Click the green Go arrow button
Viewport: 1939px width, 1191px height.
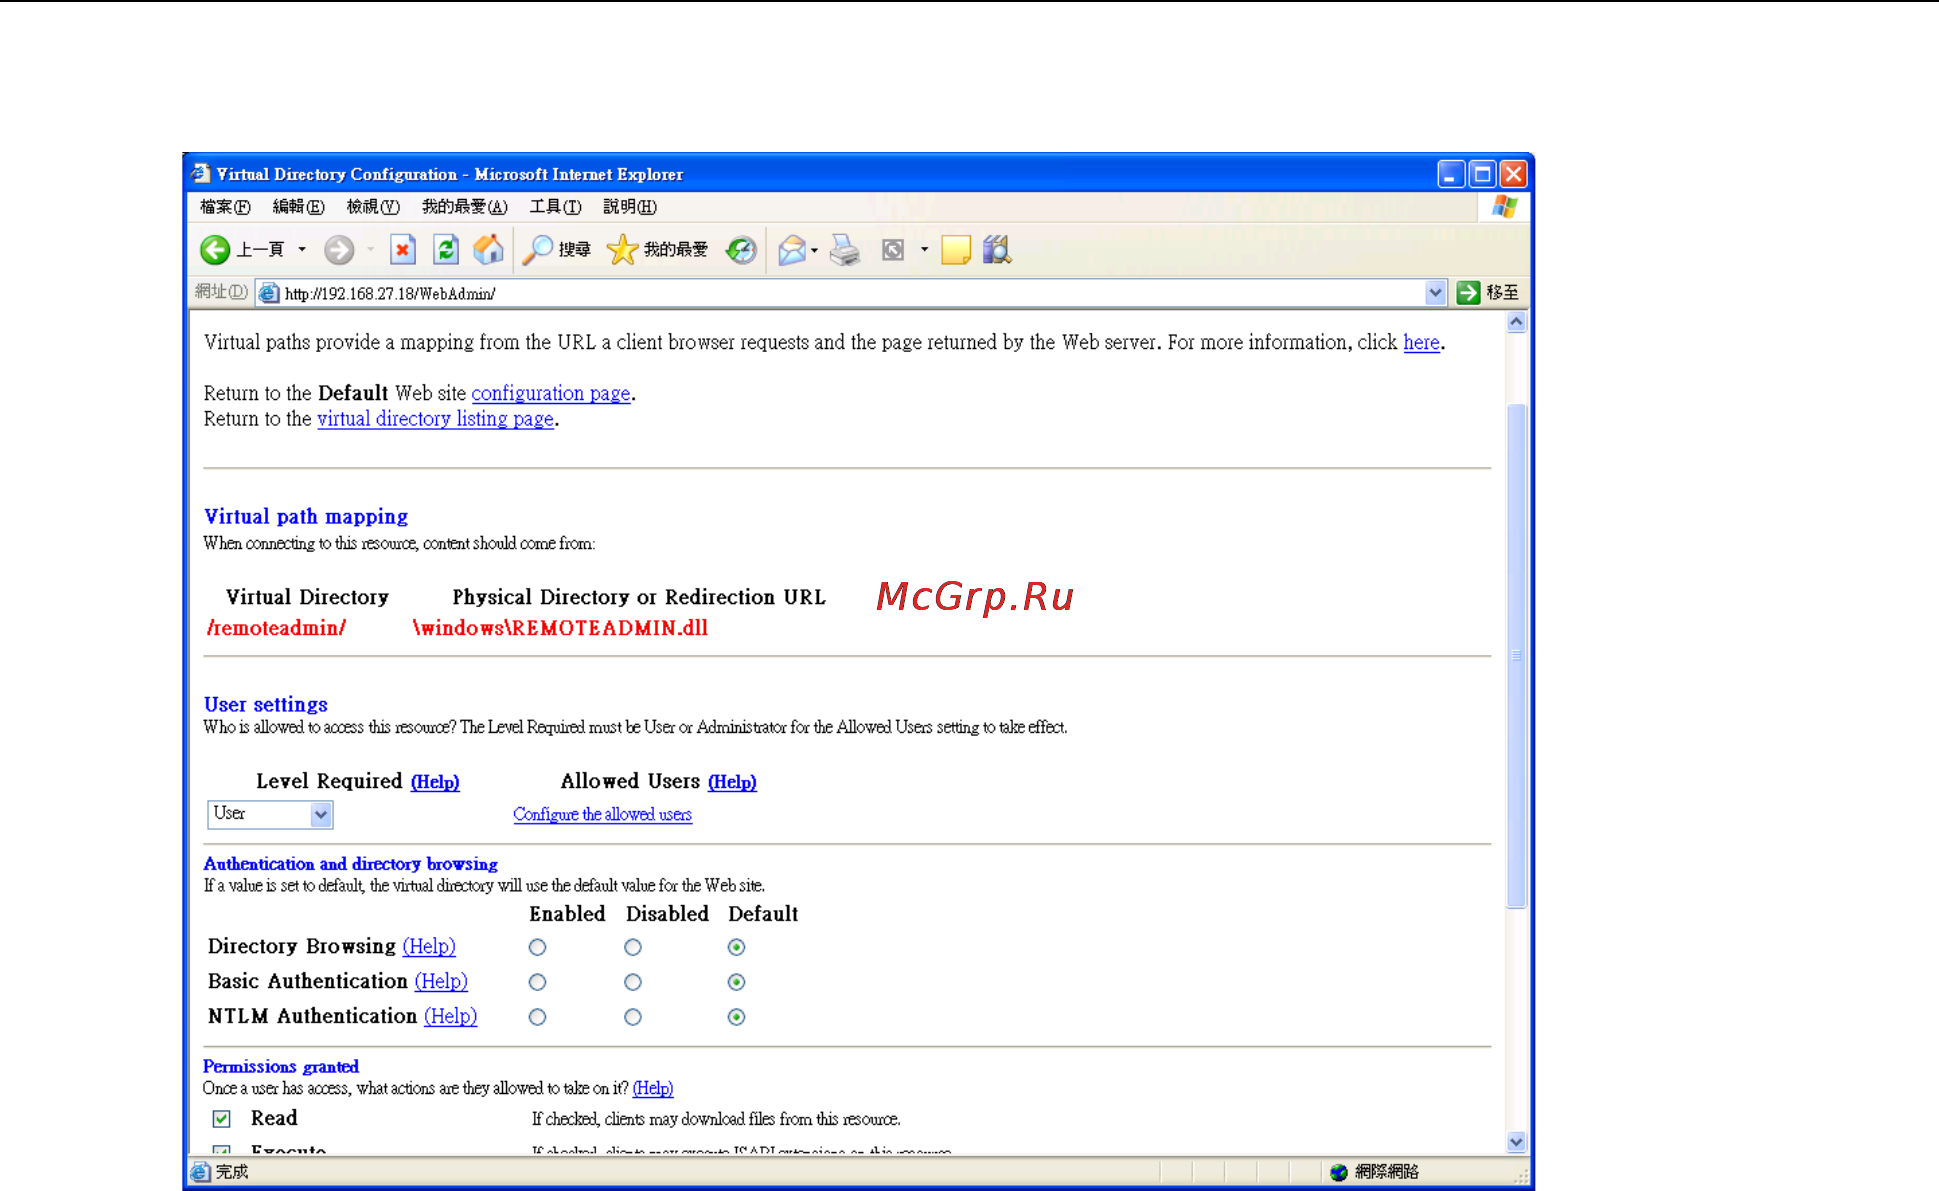(1468, 293)
